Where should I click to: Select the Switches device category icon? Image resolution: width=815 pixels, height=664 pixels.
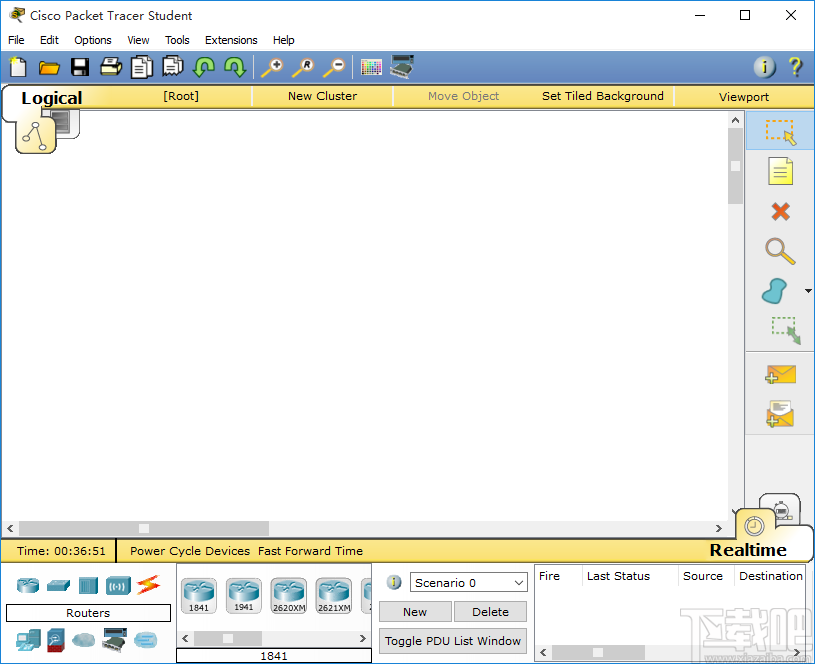[58, 585]
